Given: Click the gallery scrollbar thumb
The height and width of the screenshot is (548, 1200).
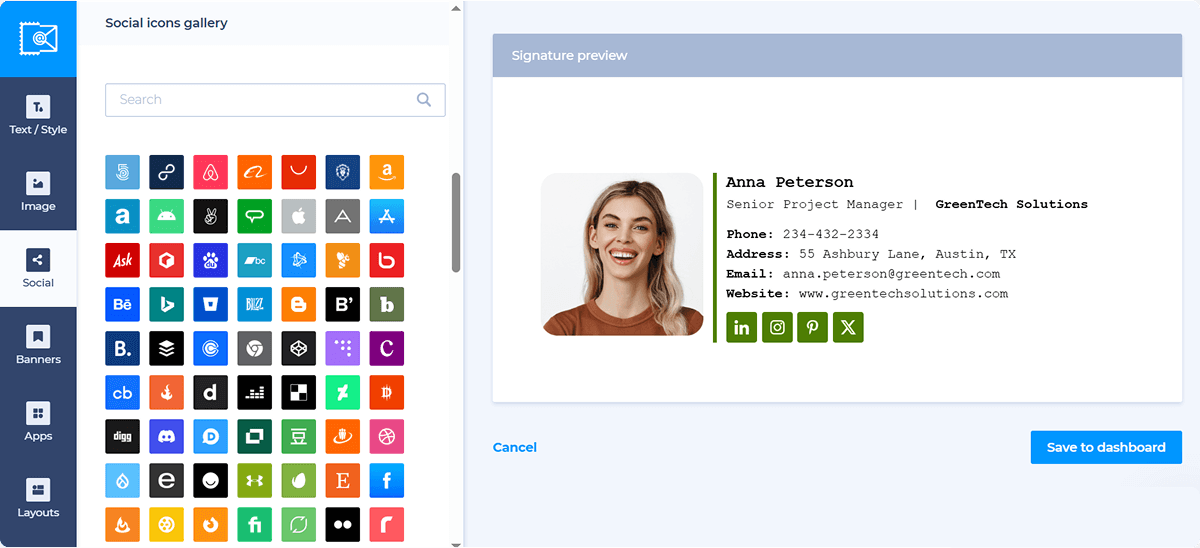Looking at the screenshot, I should (x=456, y=222).
